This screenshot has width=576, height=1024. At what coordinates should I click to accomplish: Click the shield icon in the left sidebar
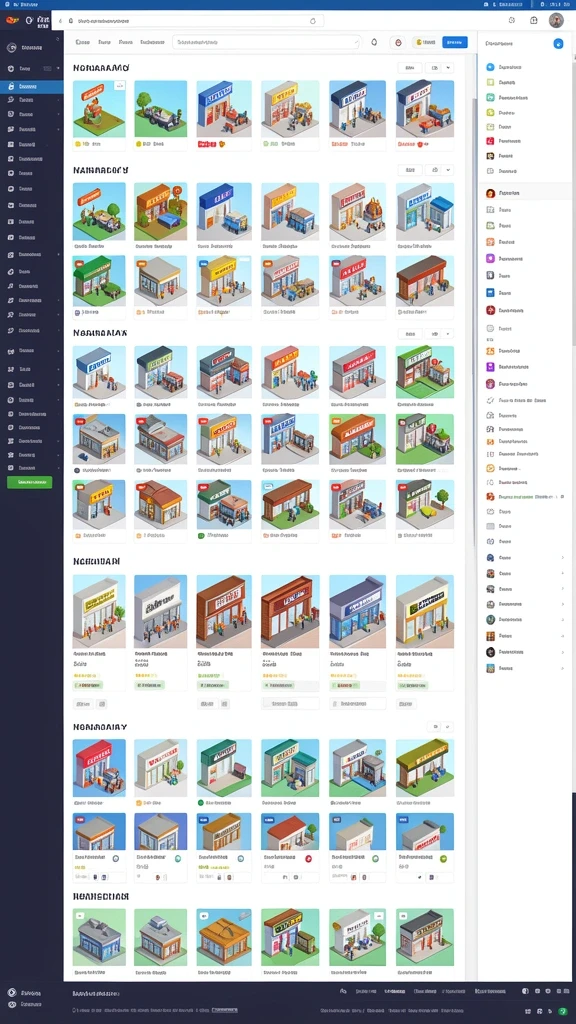click(x=11, y=69)
